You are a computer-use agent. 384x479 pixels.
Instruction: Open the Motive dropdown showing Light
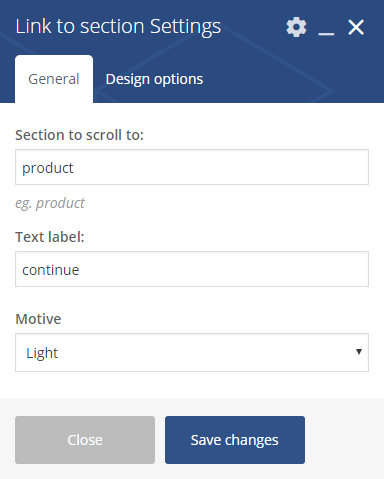coord(192,352)
